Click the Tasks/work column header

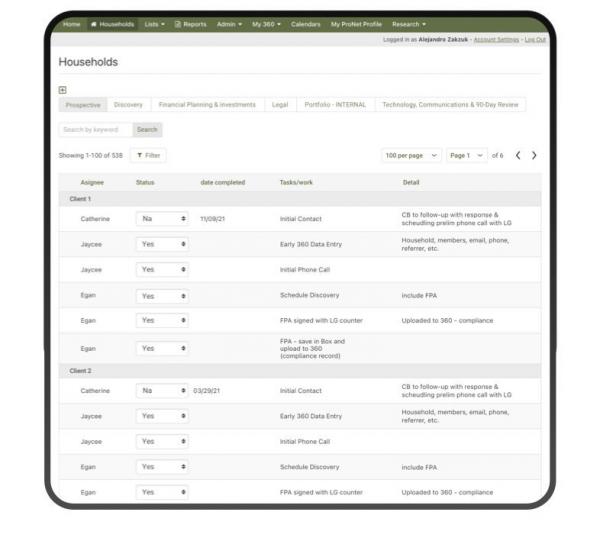[x=296, y=183]
